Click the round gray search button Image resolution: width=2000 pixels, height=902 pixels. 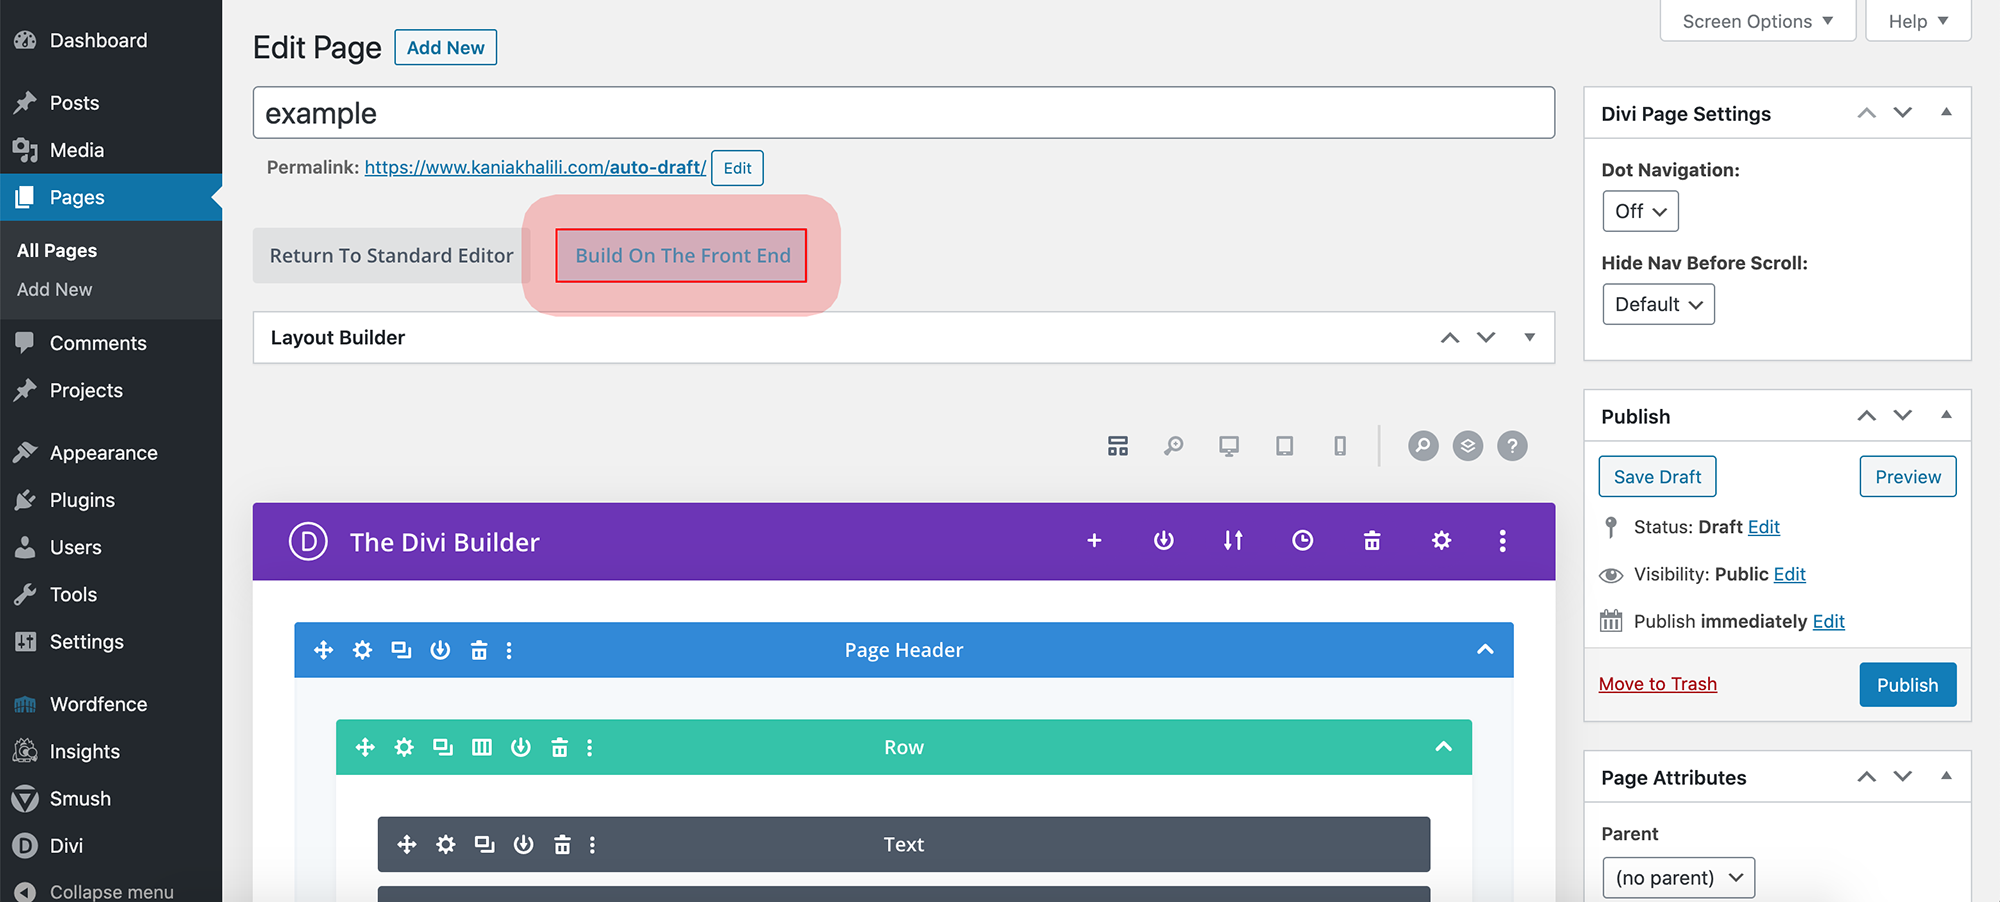click(x=1423, y=446)
